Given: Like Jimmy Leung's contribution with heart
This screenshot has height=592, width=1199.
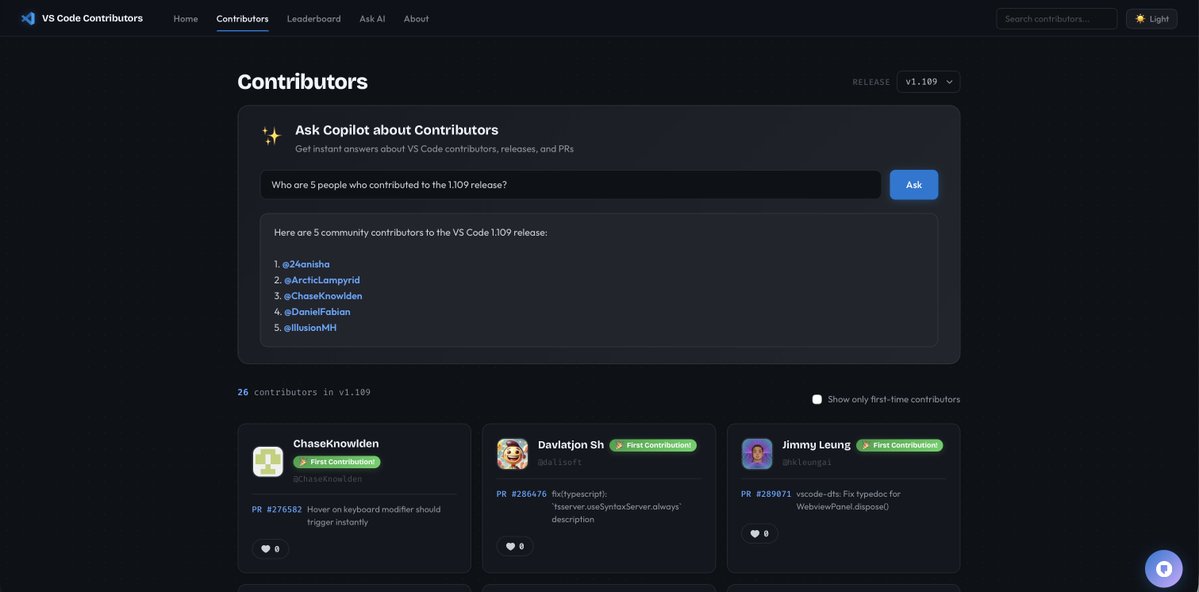Looking at the screenshot, I should [x=759, y=534].
